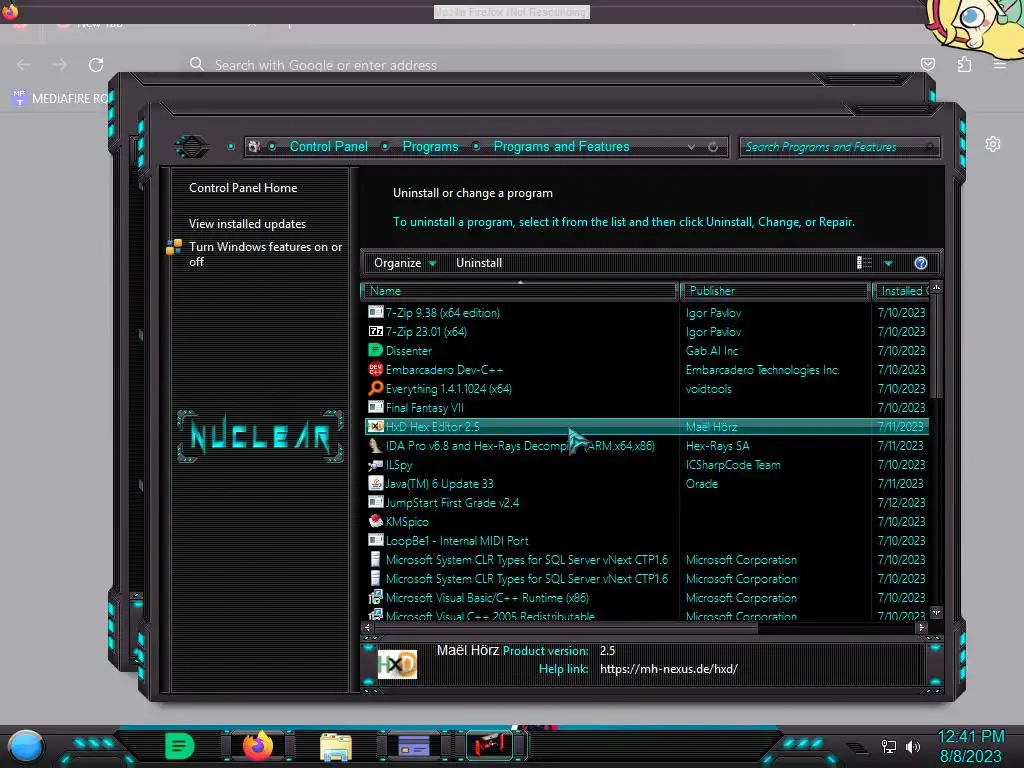The width and height of the screenshot is (1024, 768).
Task: Click the 7-Zip 9.38 program icon
Action: (376, 312)
